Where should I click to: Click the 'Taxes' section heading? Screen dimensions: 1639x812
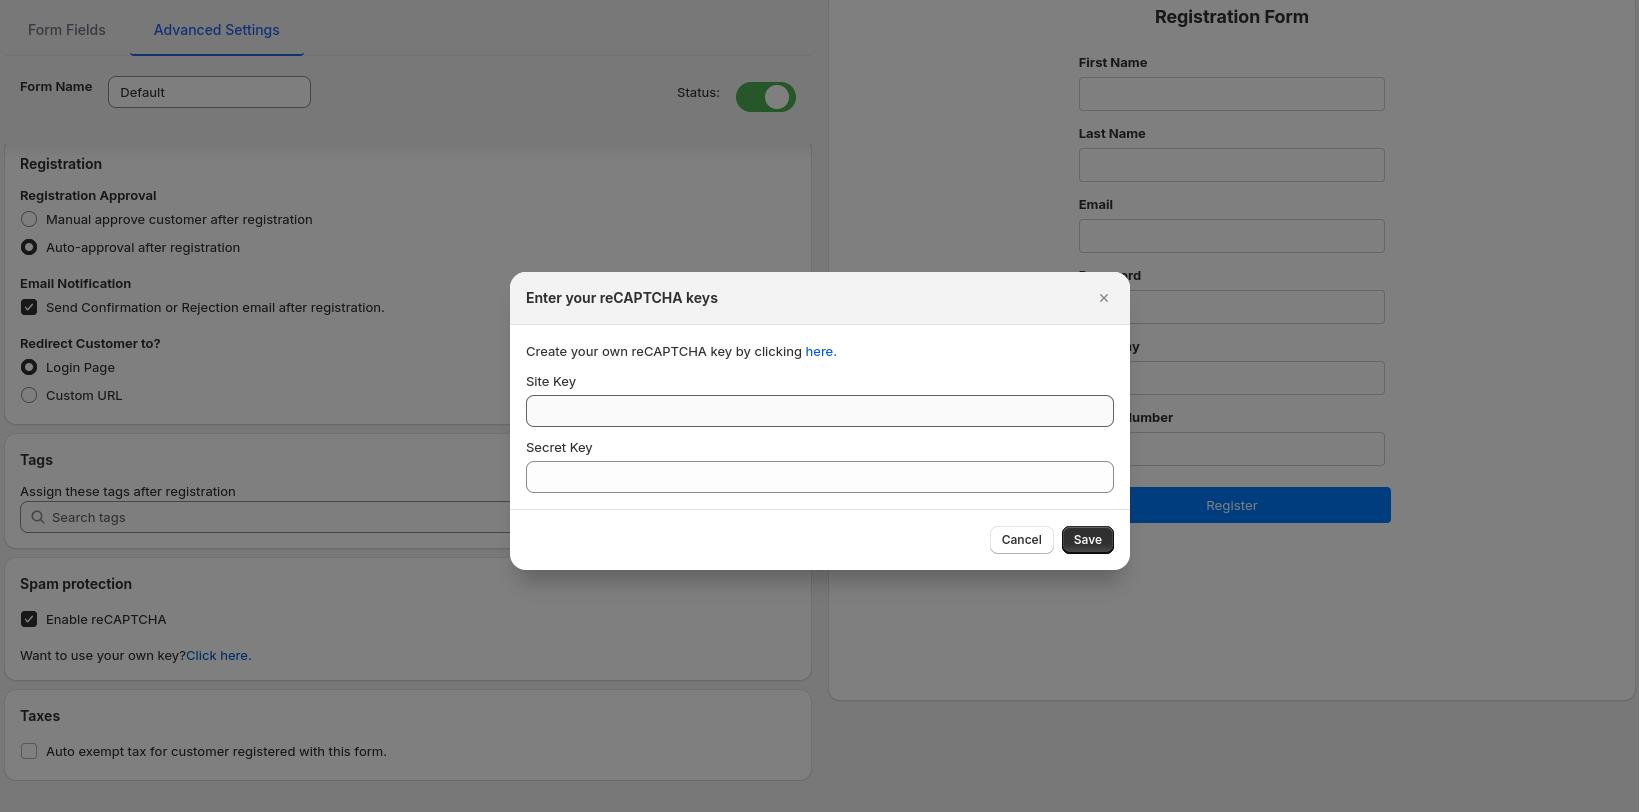pos(40,716)
